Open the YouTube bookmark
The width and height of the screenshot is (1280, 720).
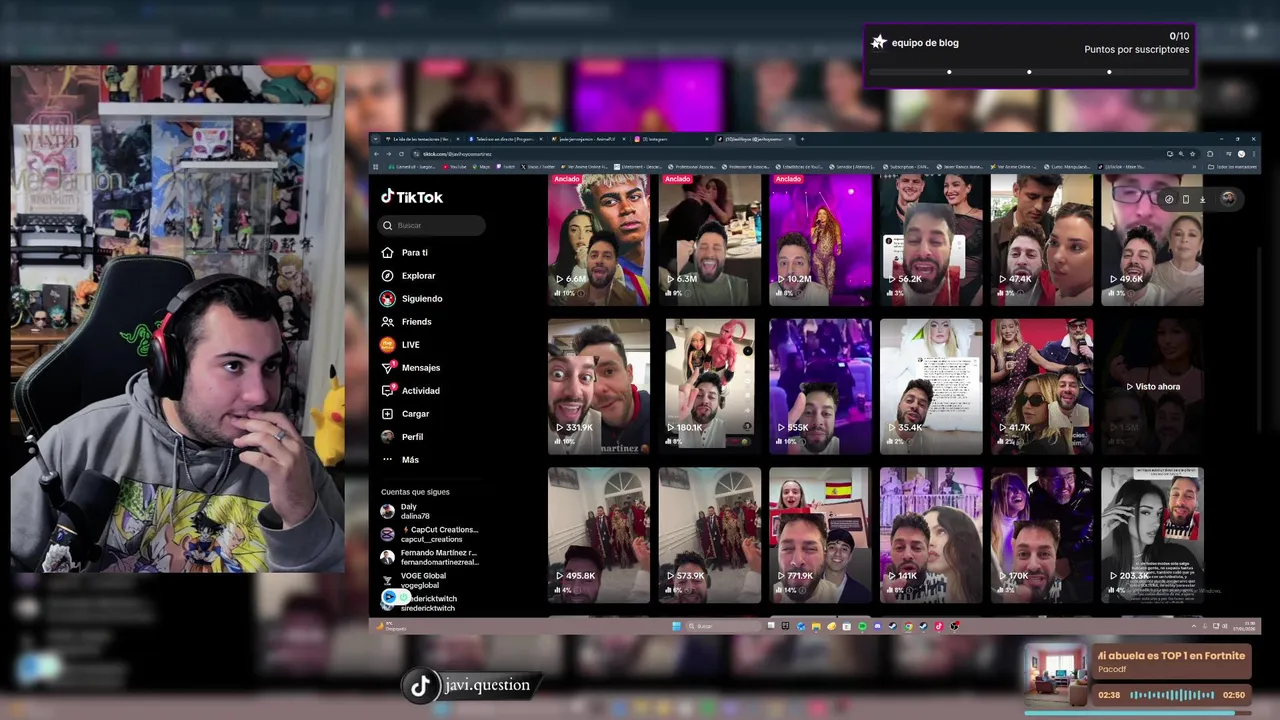coord(456,166)
